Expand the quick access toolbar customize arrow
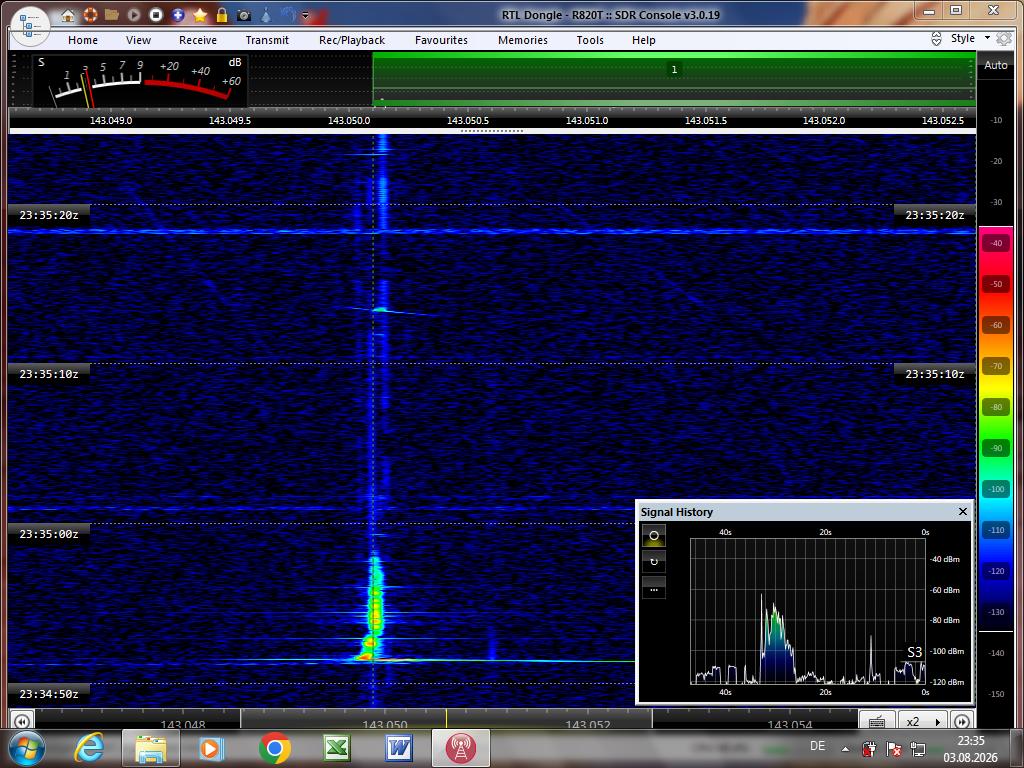The image size is (1024, 768). 305,15
